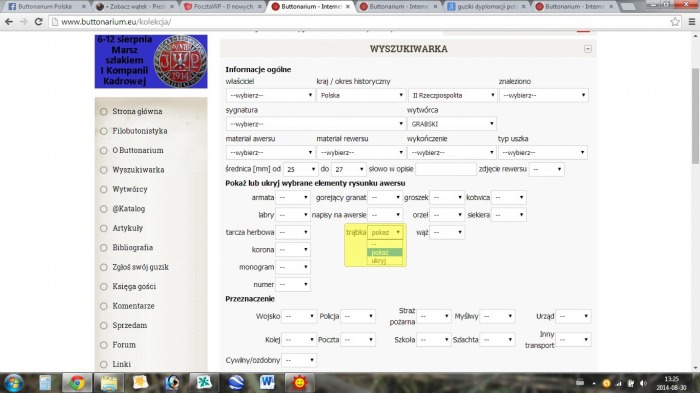Open the wytwórca dropdown showing GRABSKI
This screenshot has width=700, height=393.
(452, 124)
